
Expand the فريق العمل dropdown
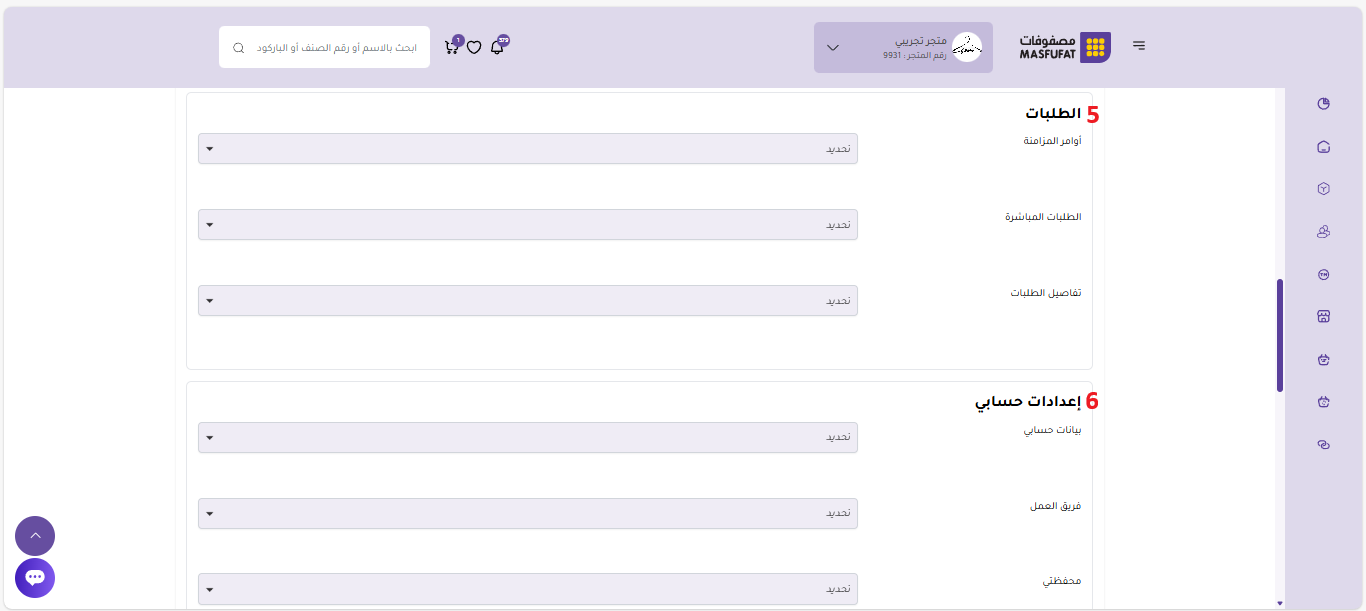click(527, 513)
